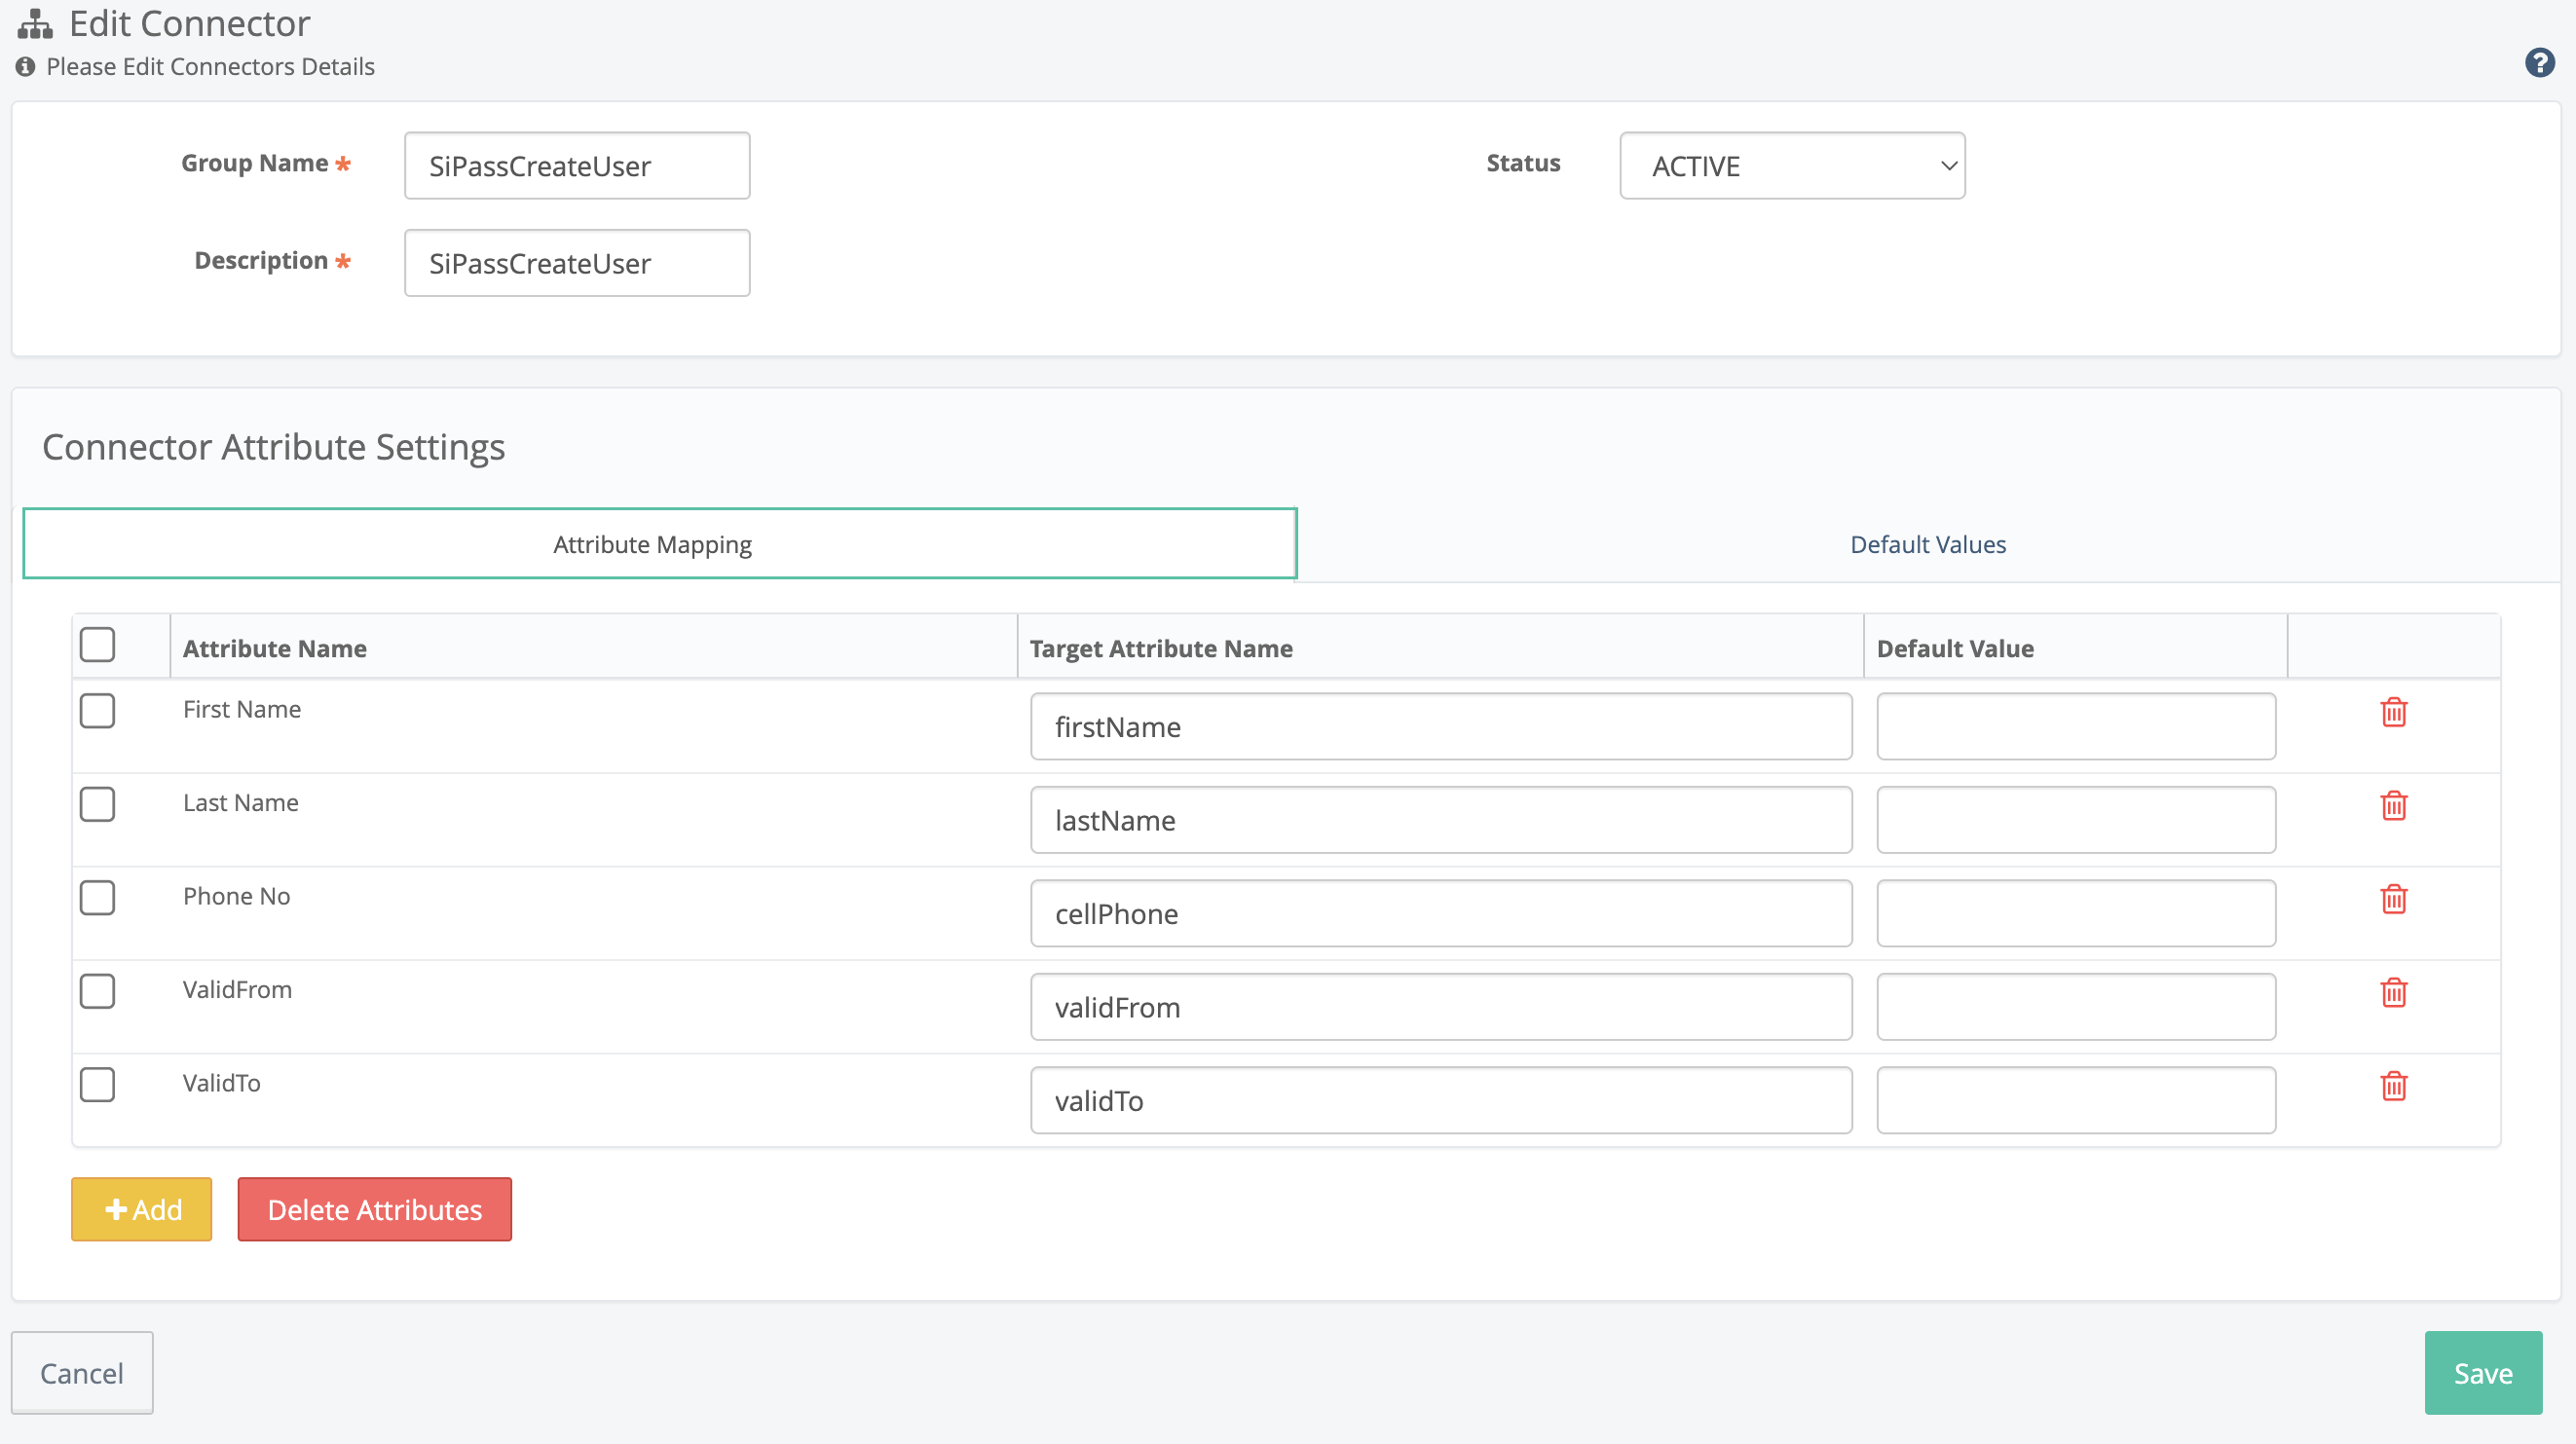
Task: Click the Delete Attributes button
Action: 374,1209
